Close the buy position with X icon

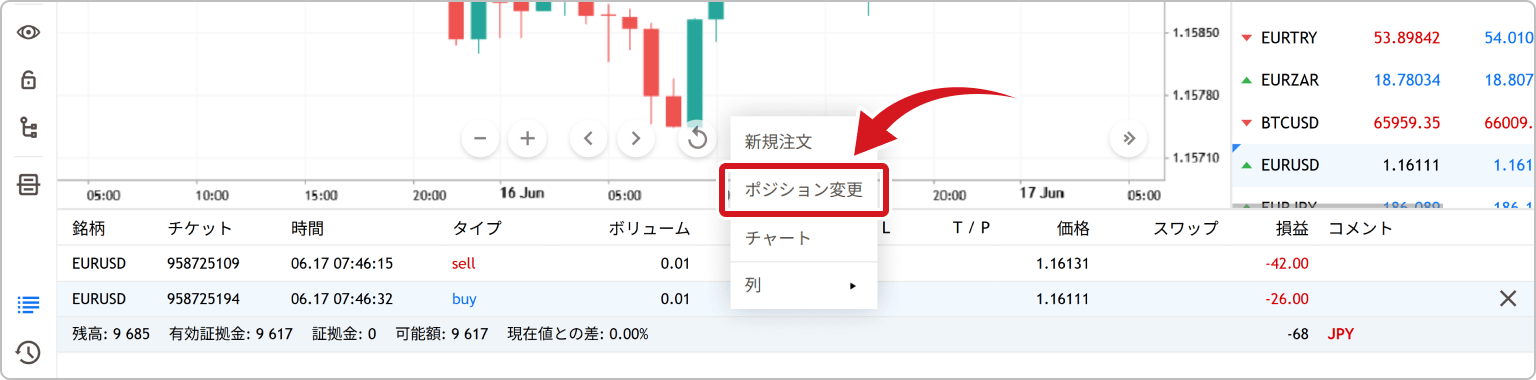tap(1508, 298)
